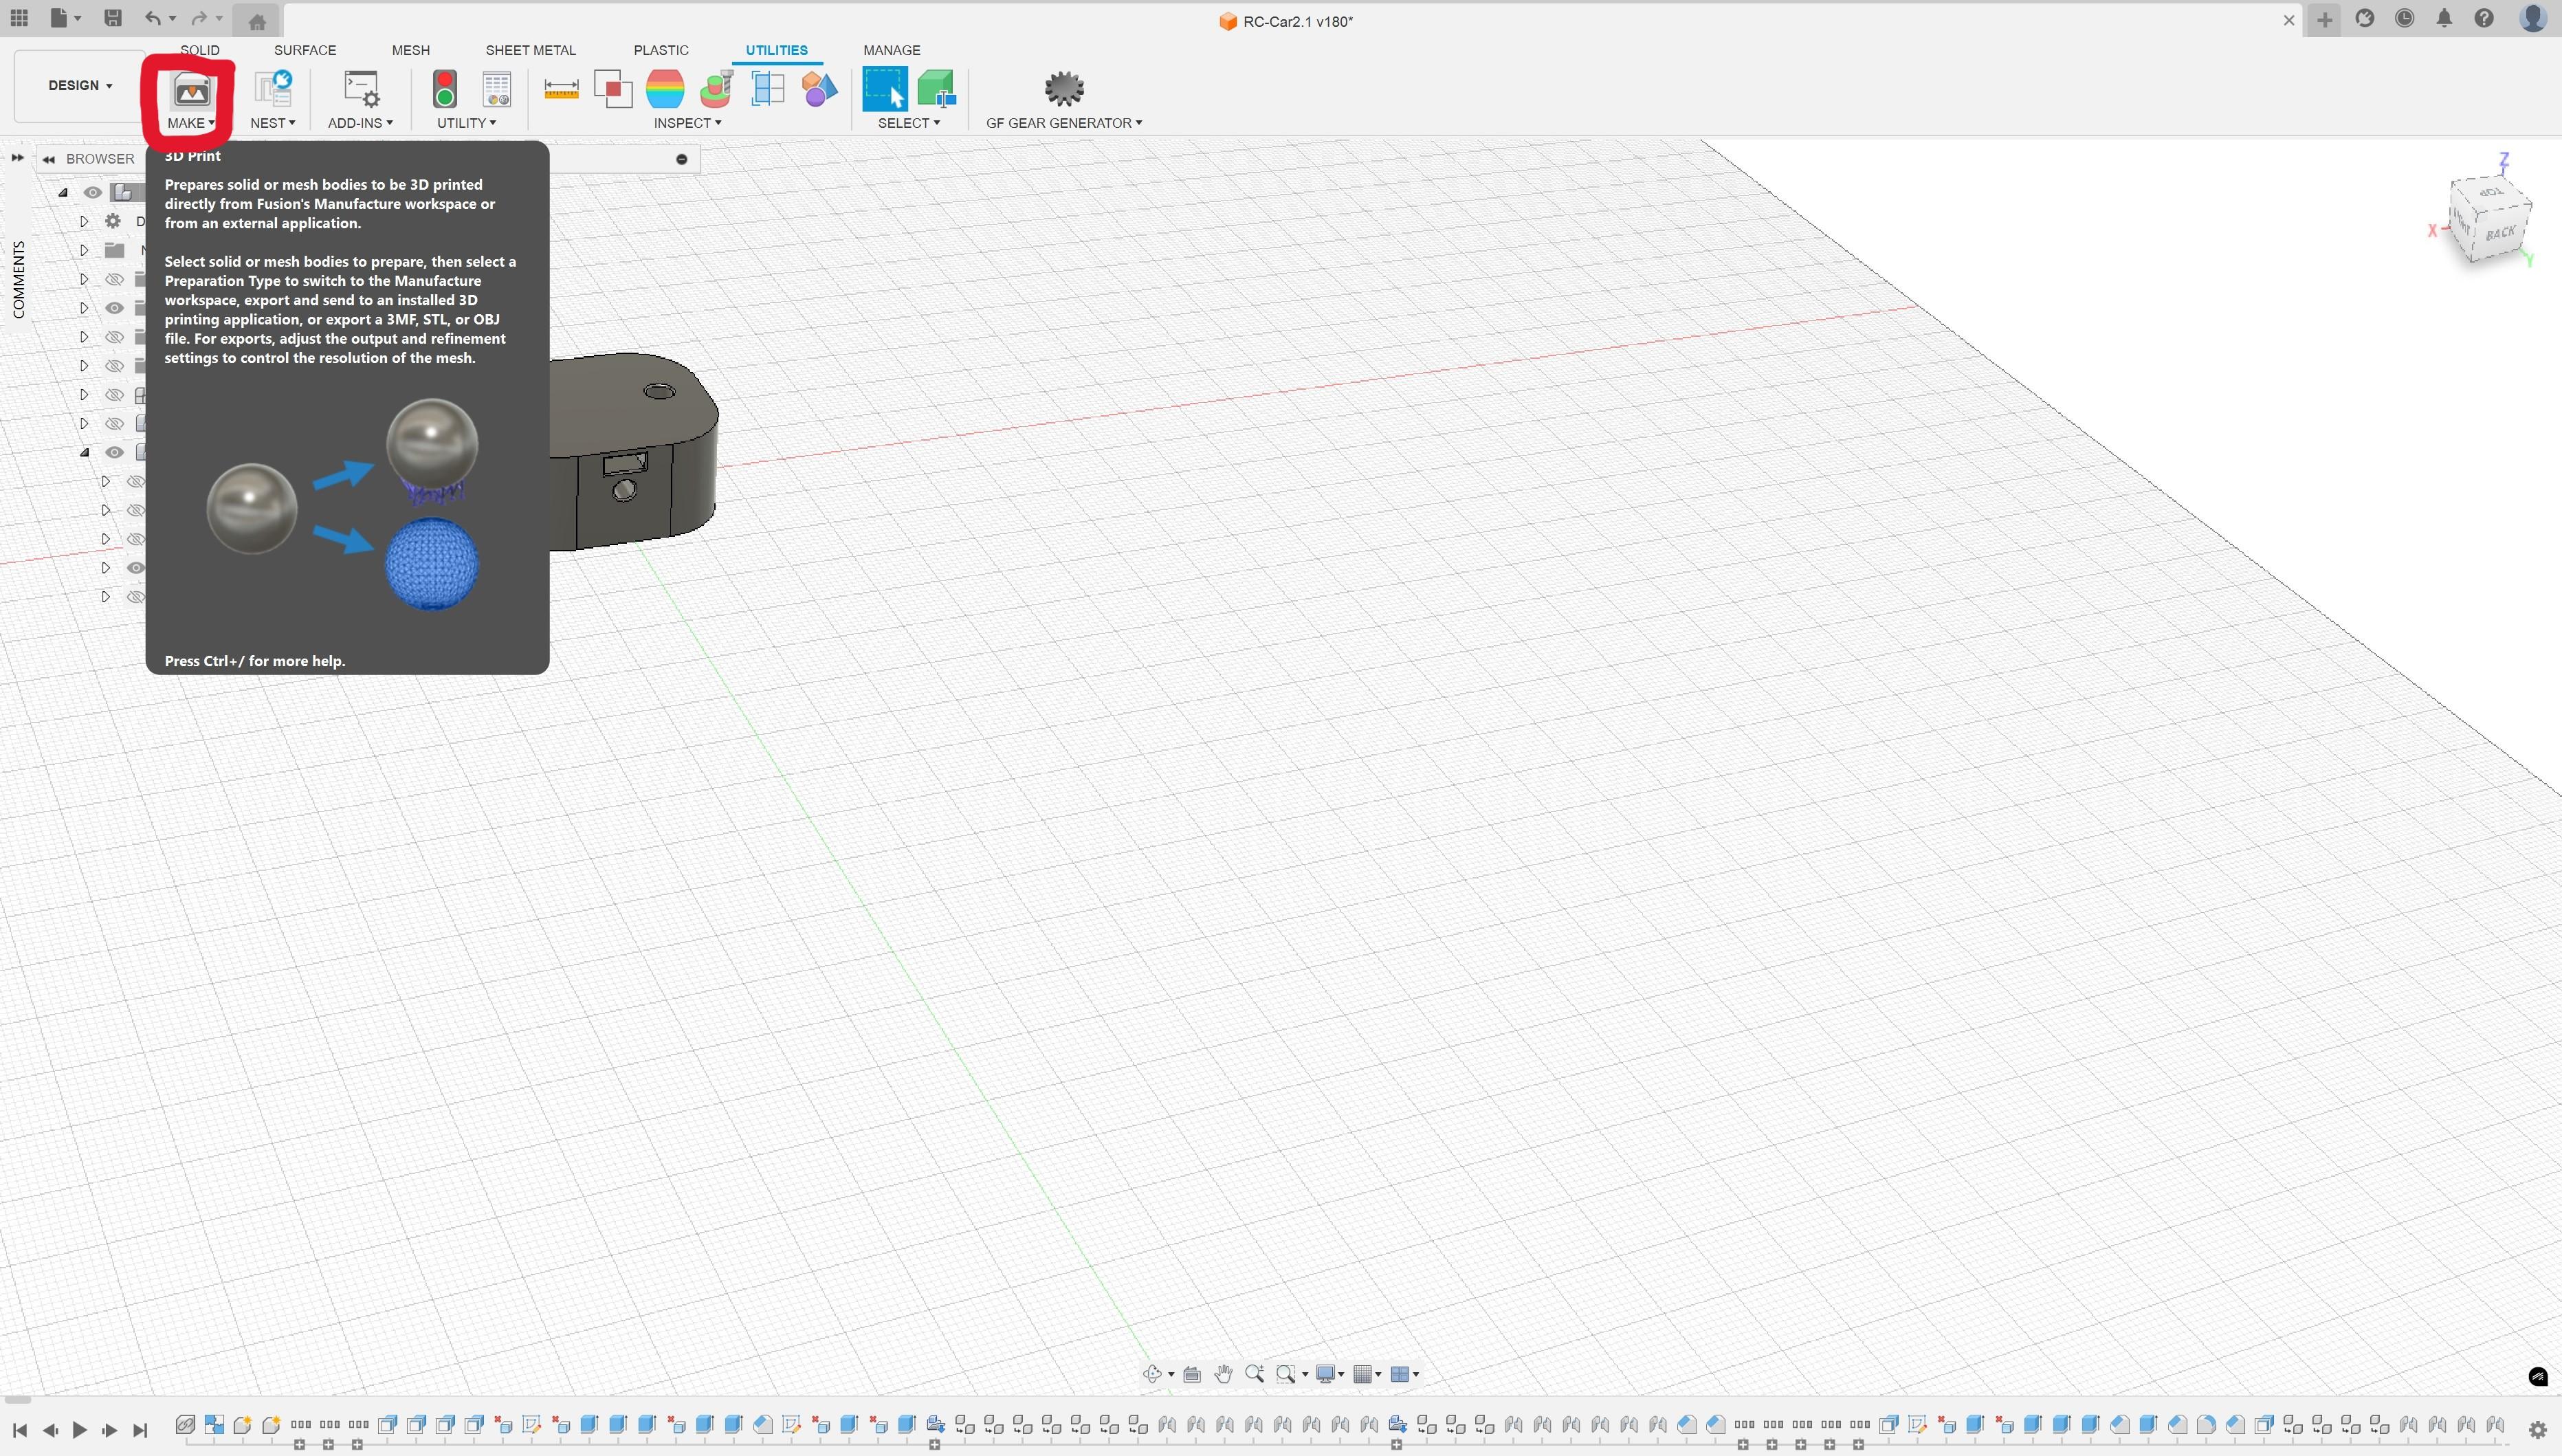2562x1456 pixels.
Task: Launch the GF Gear Generator gear icon
Action: point(1064,89)
